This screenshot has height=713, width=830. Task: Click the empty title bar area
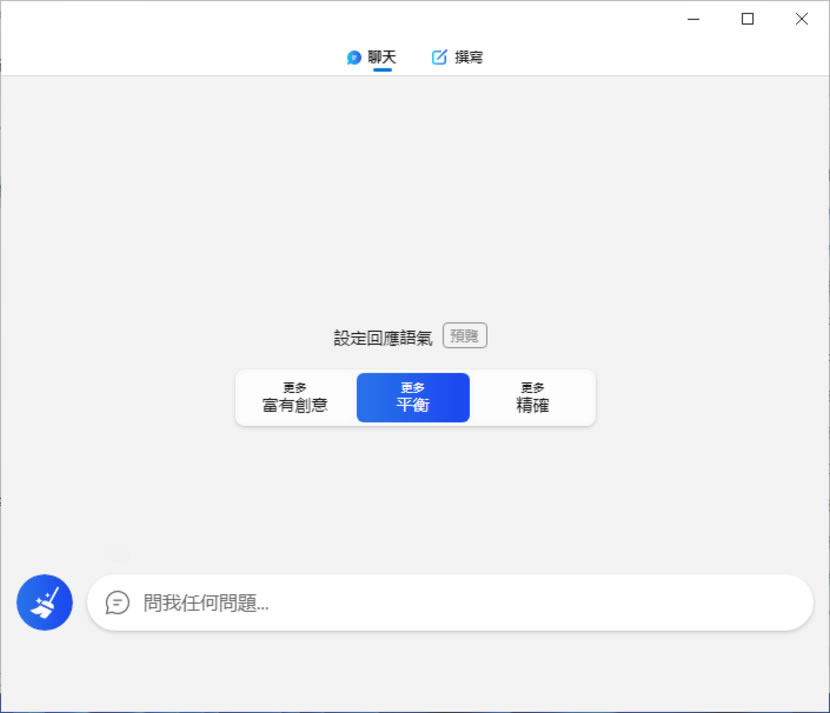[300, 19]
